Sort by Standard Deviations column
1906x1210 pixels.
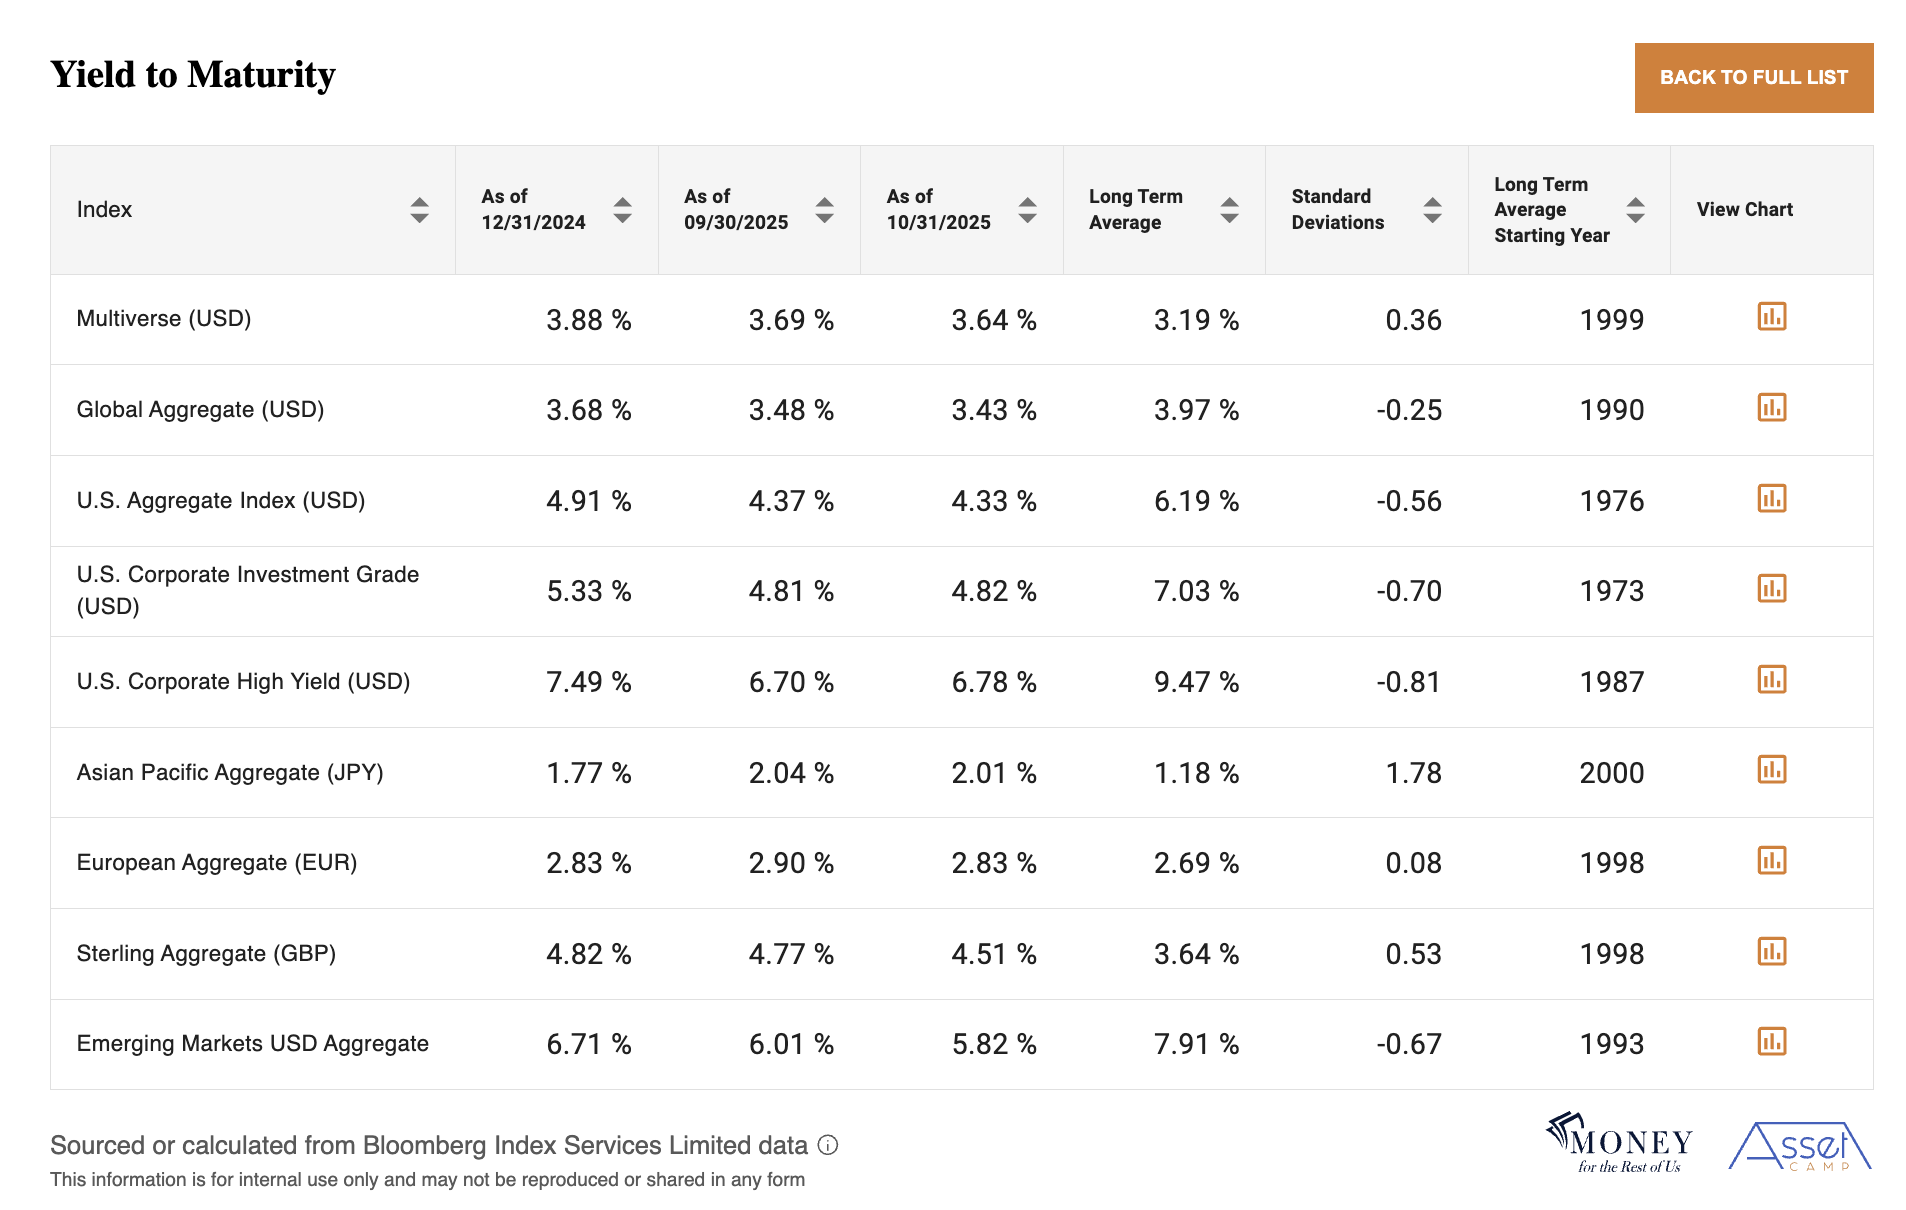click(x=1432, y=210)
